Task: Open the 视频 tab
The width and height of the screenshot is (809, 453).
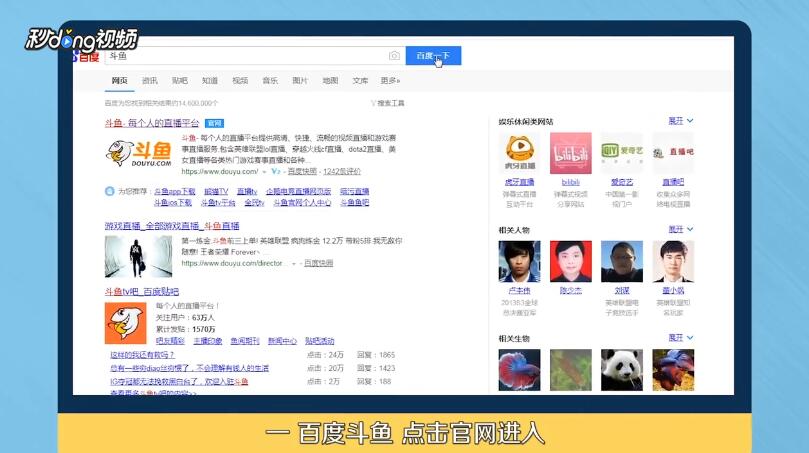Action: (240, 80)
